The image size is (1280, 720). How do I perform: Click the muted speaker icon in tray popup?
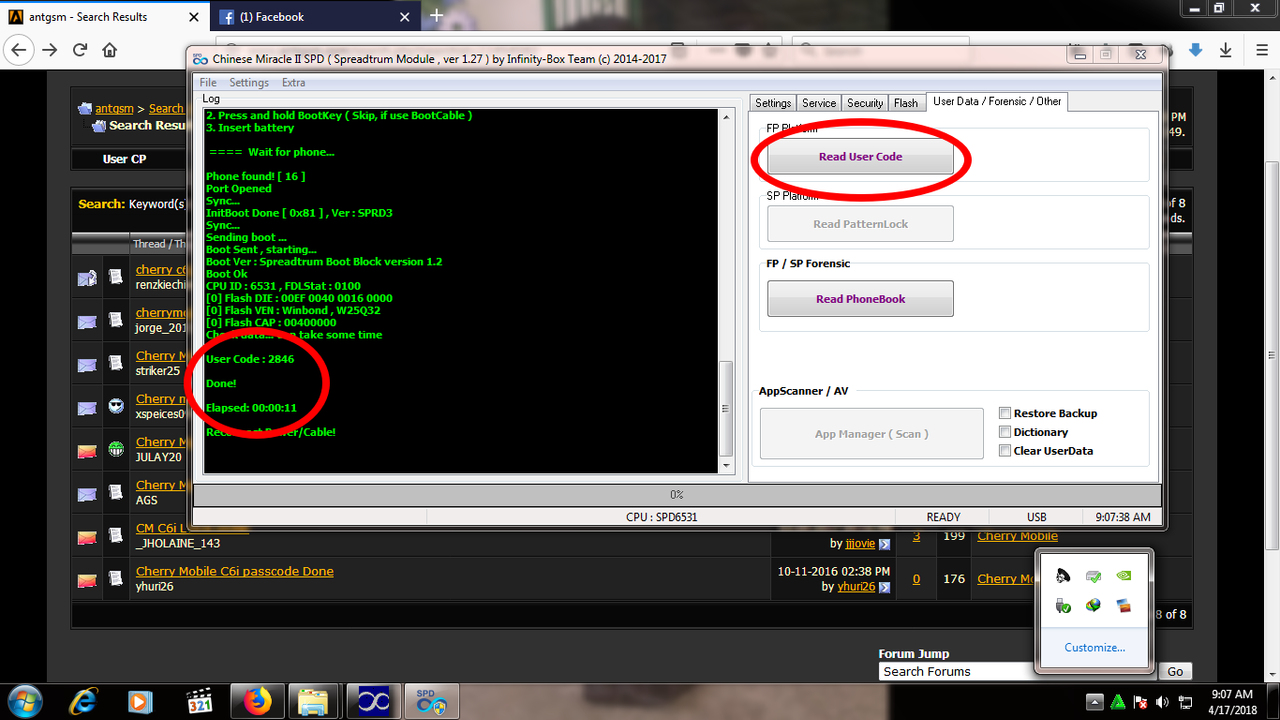(x=1062, y=576)
